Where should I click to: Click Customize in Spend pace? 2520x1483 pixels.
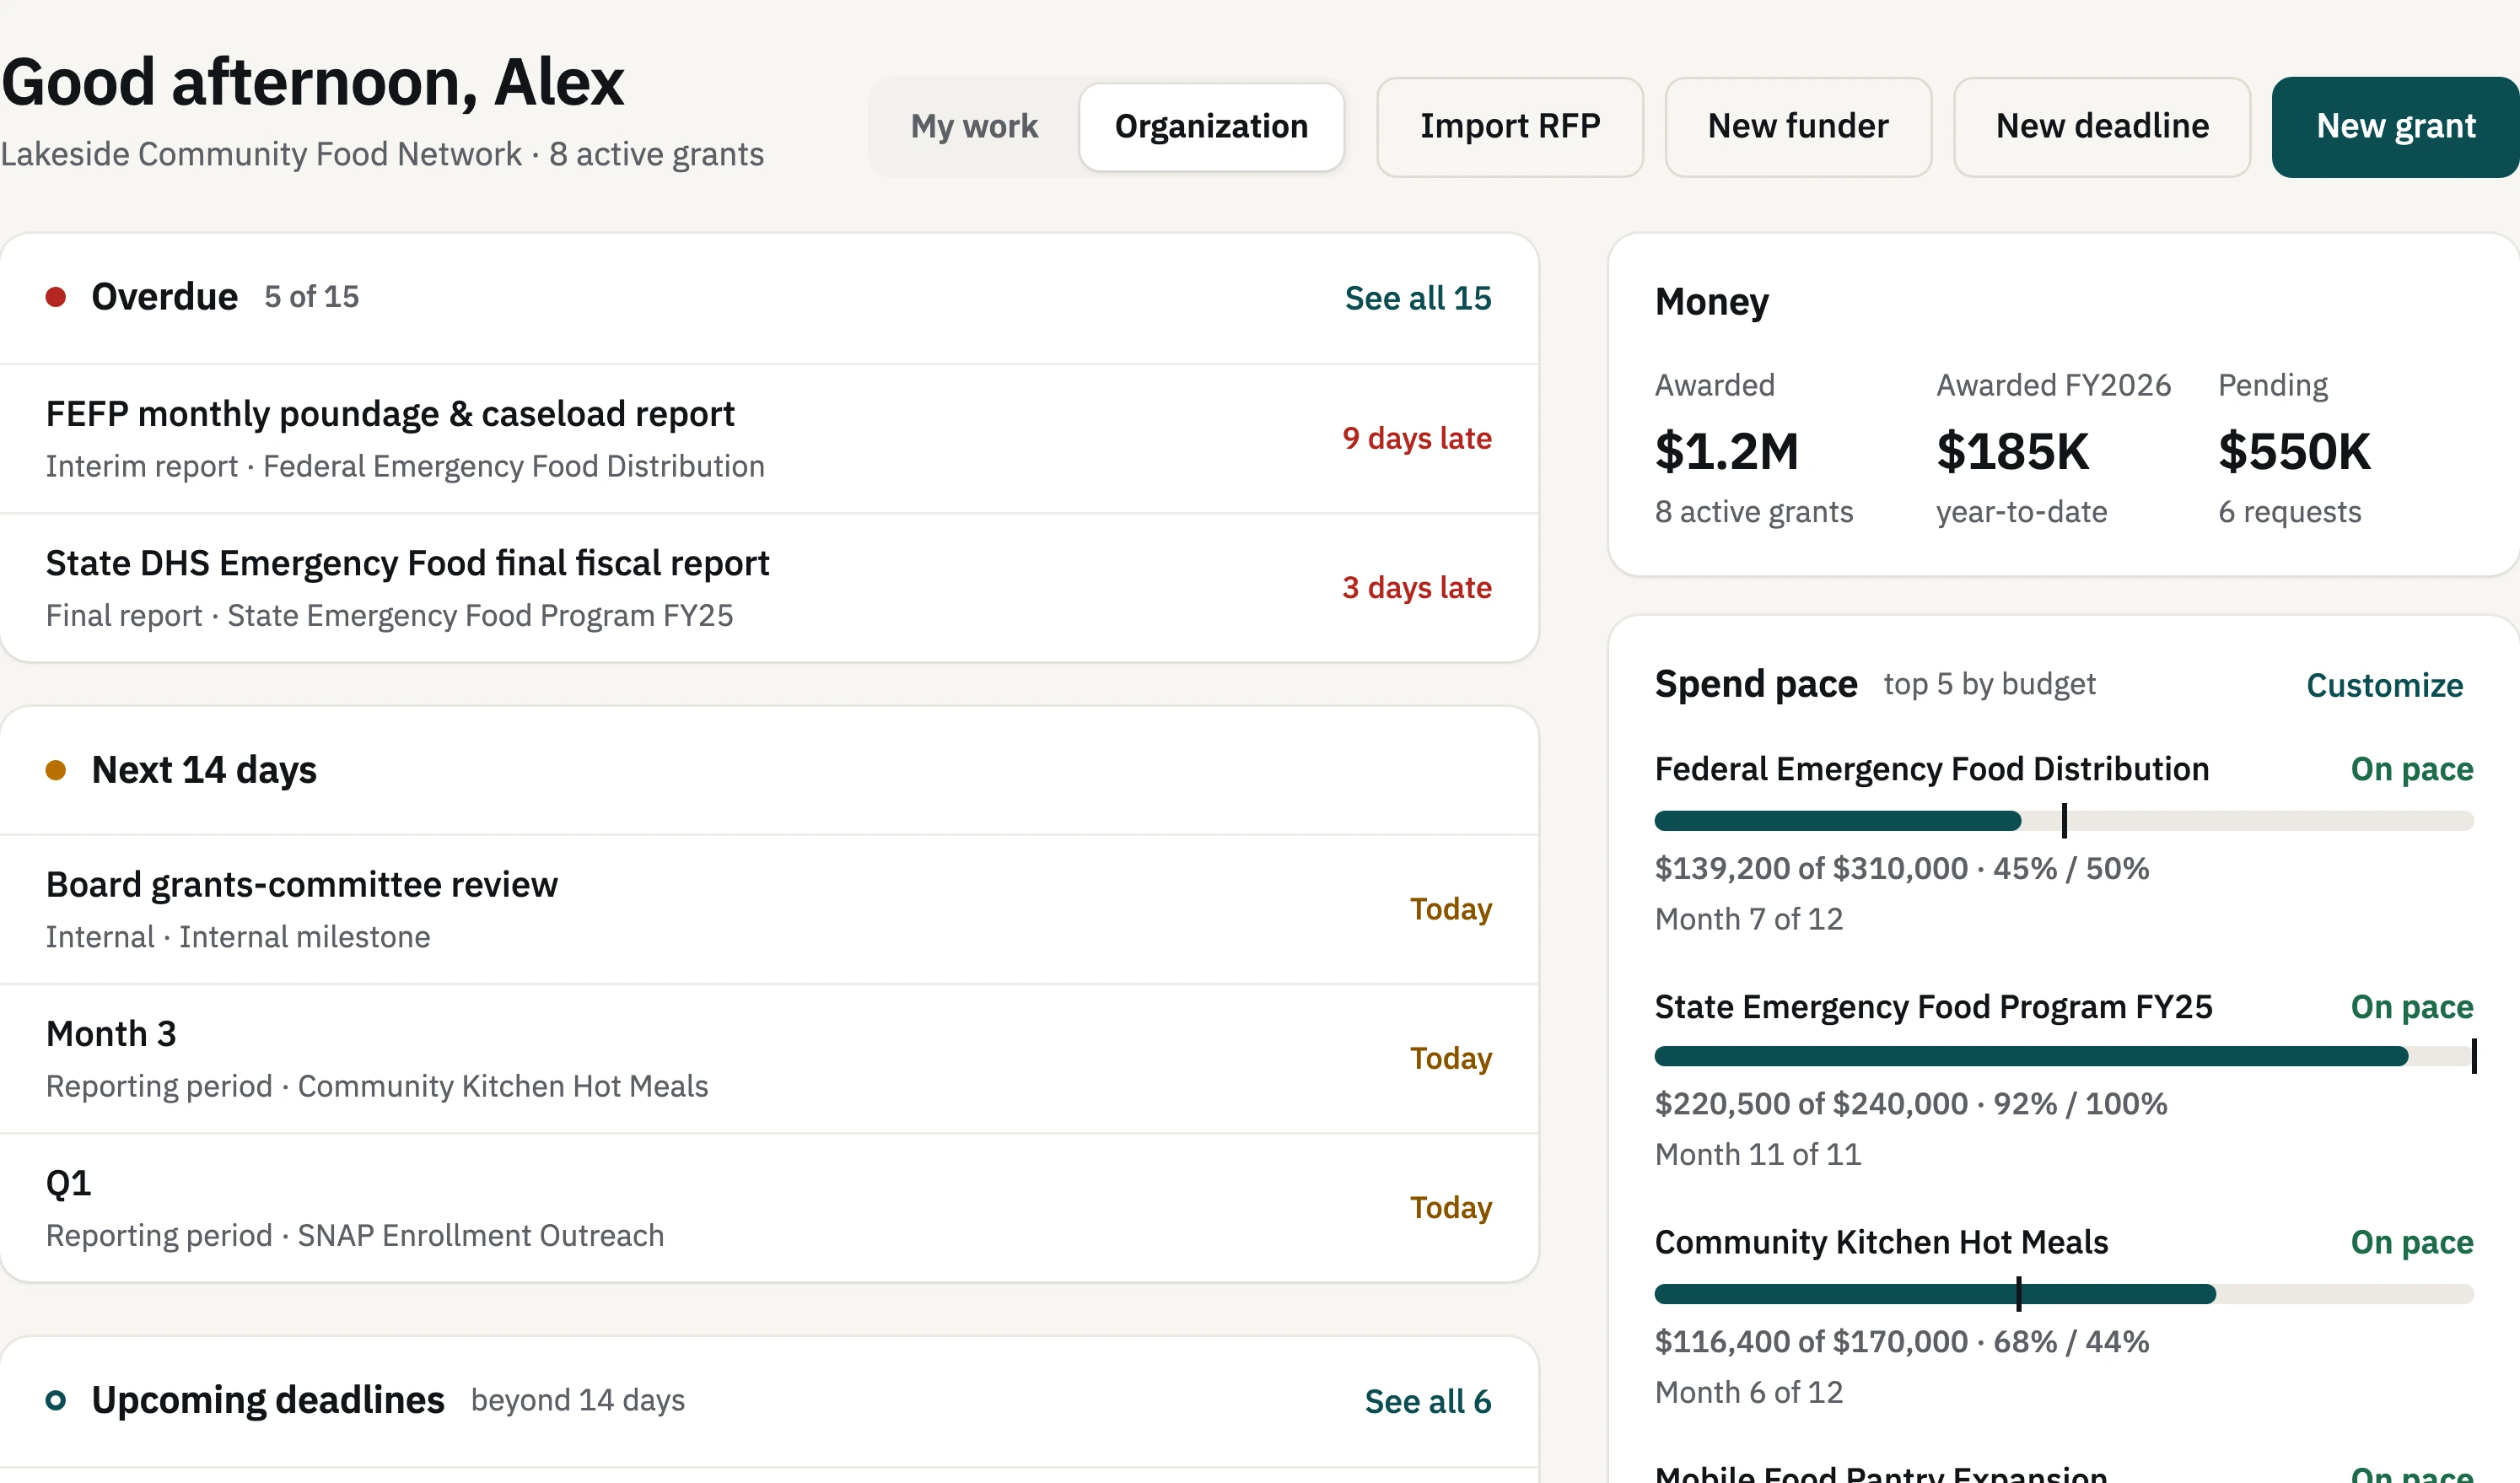coord(2384,685)
